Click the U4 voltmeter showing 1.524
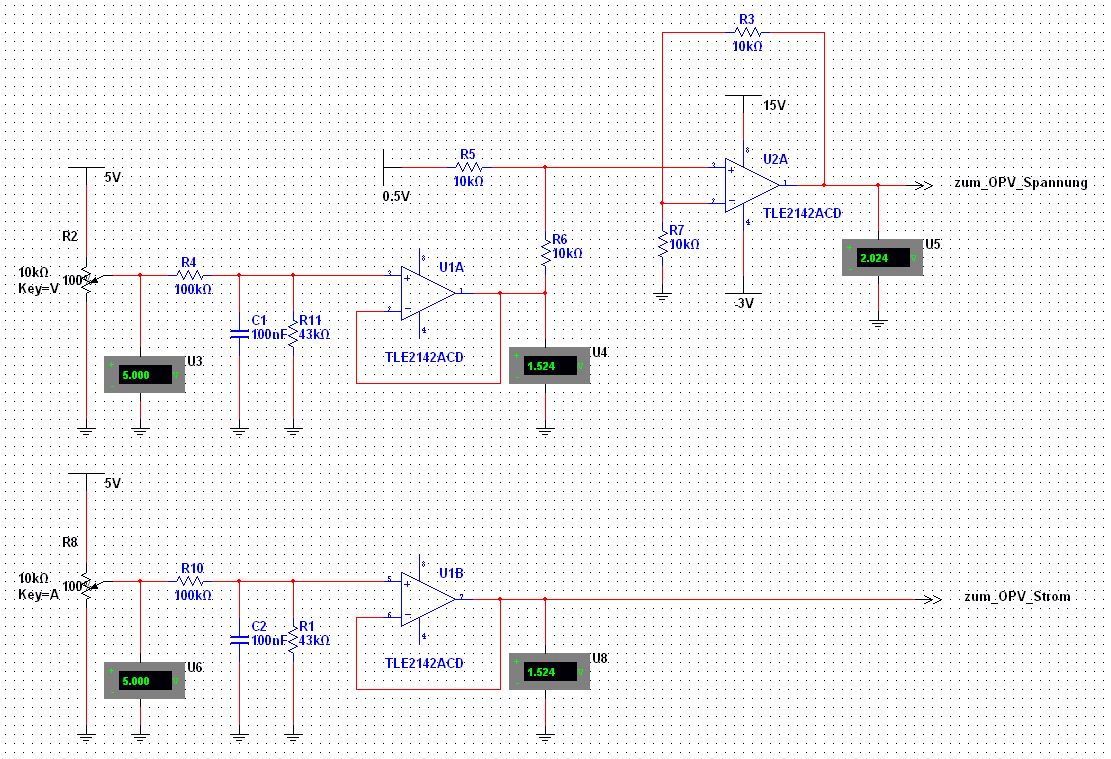 pyautogui.click(x=550, y=366)
